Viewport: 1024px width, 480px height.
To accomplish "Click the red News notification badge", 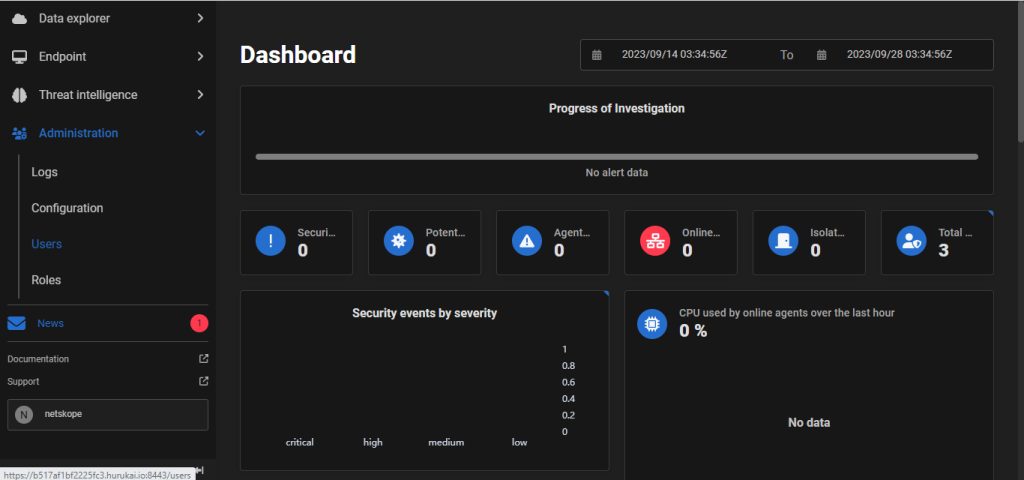I will tap(199, 323).
